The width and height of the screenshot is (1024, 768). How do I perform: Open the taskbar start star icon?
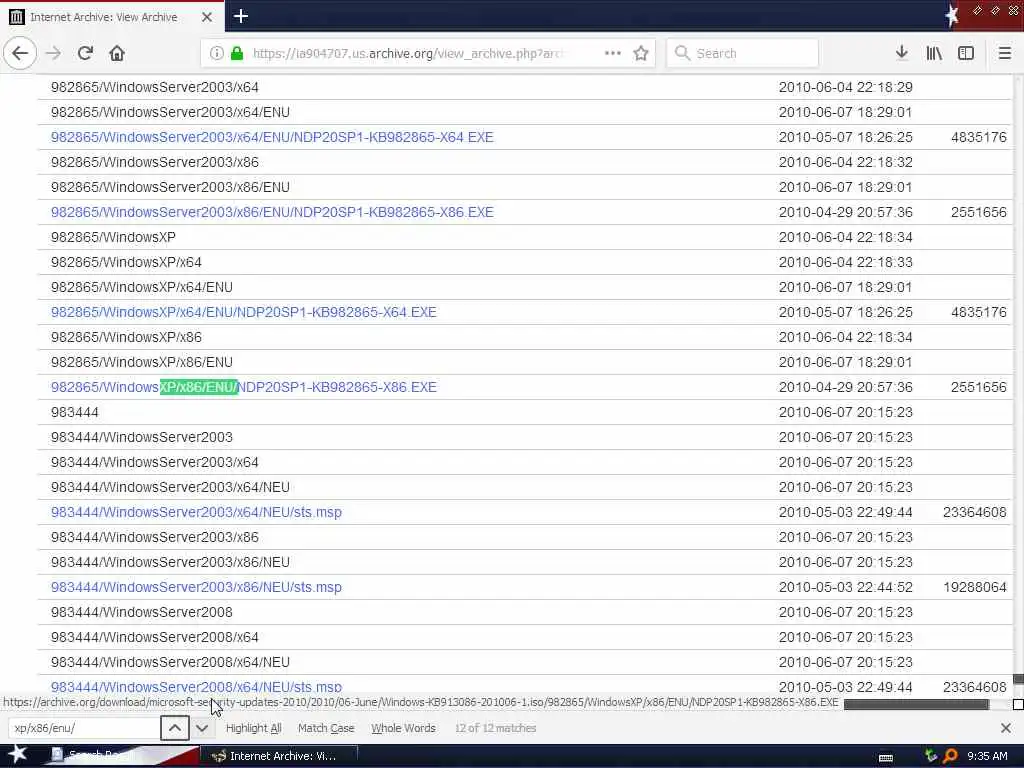[x=17, y=754]
